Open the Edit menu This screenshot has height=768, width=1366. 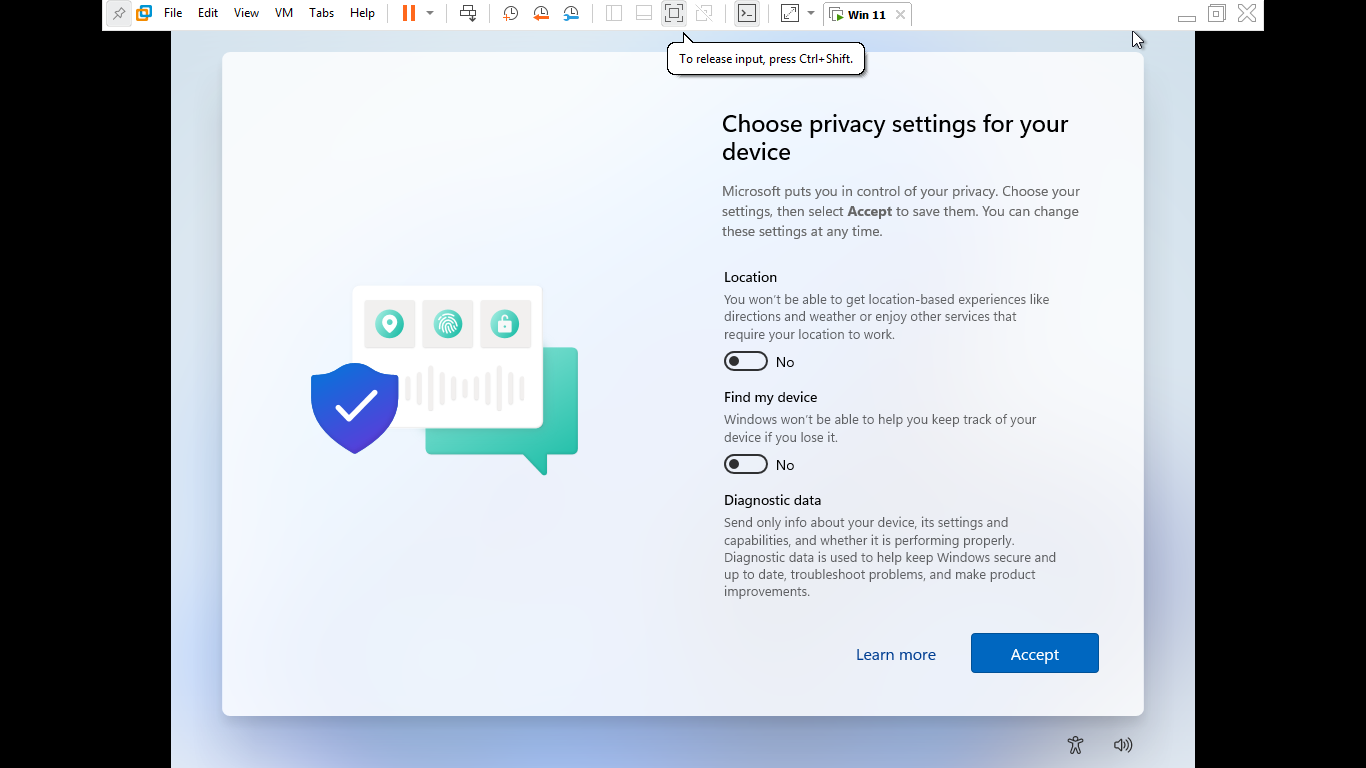[208, 14]
